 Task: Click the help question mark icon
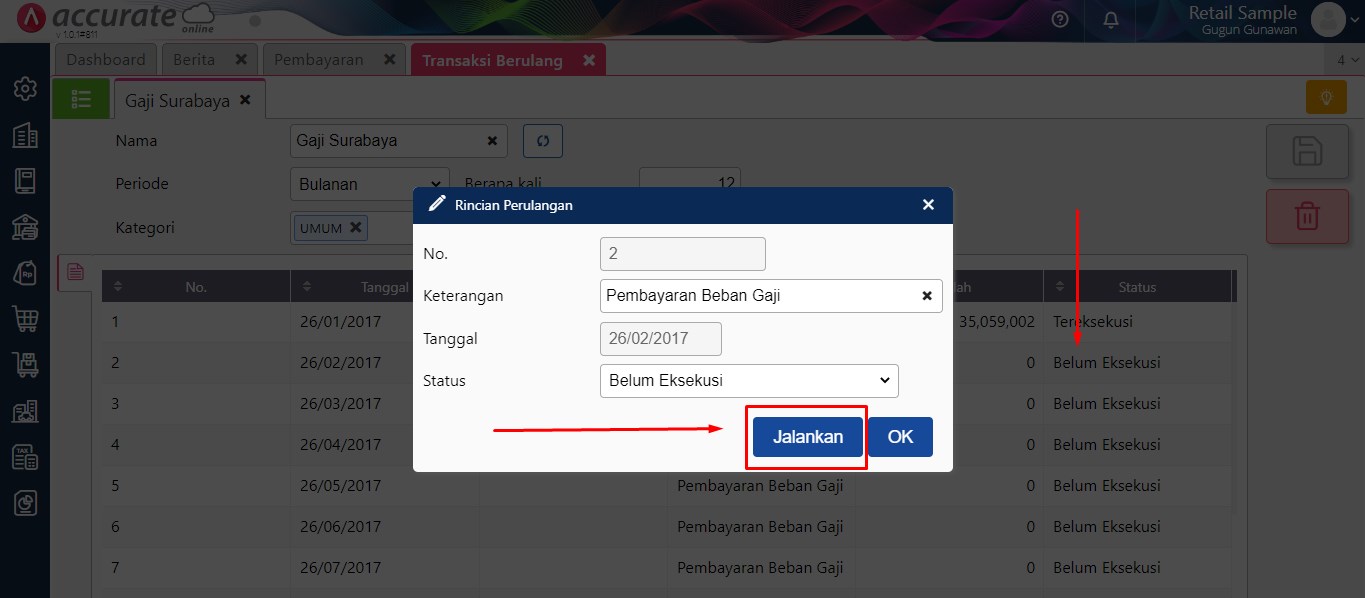point(1060,20)
